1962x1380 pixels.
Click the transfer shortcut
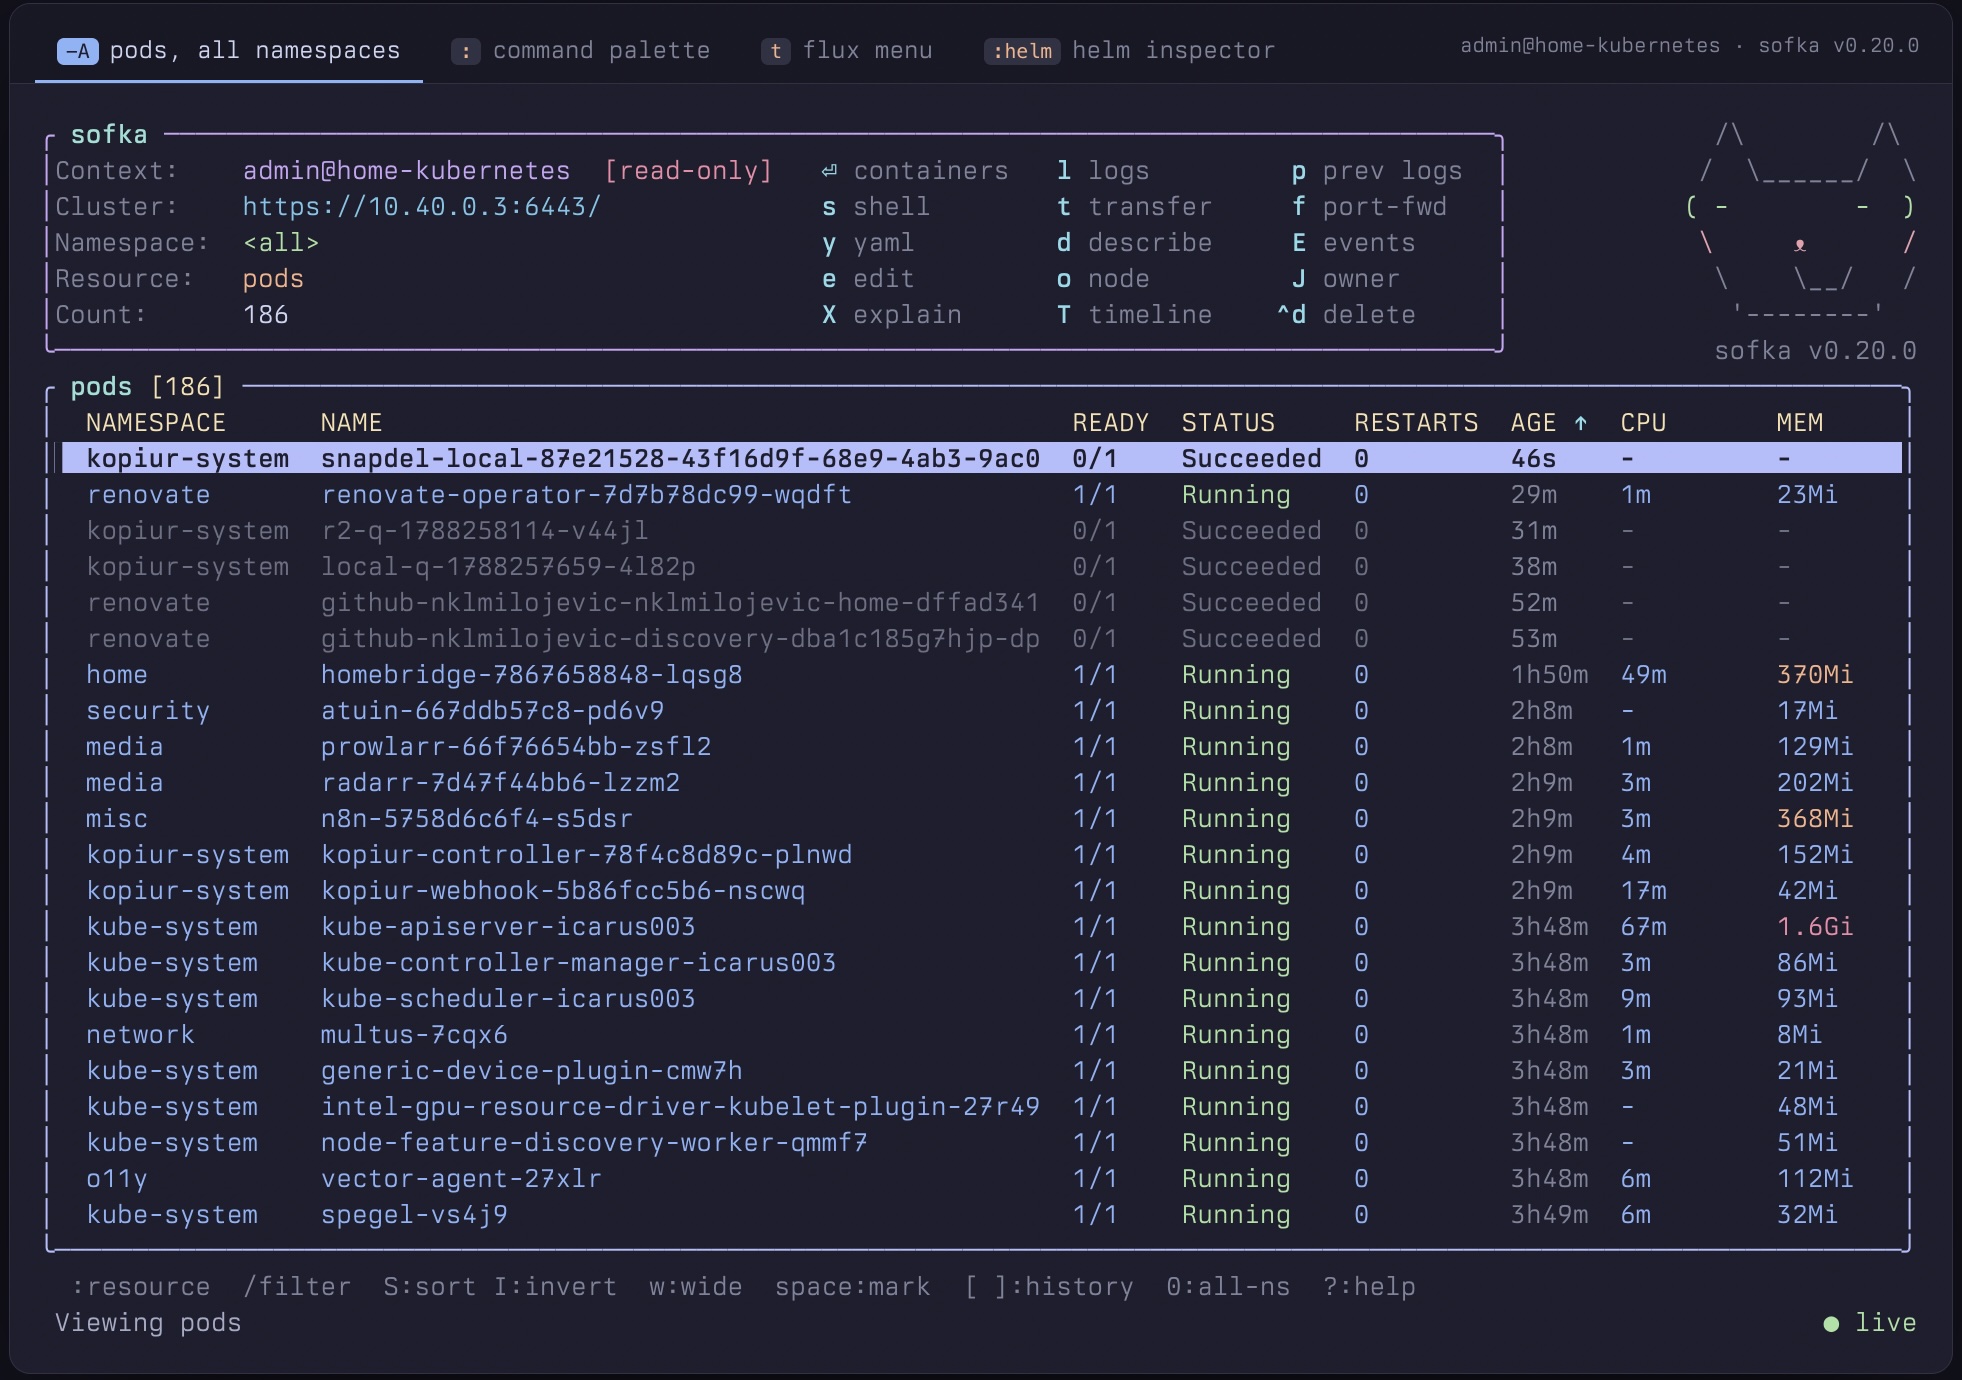(x=1134, y=207)
